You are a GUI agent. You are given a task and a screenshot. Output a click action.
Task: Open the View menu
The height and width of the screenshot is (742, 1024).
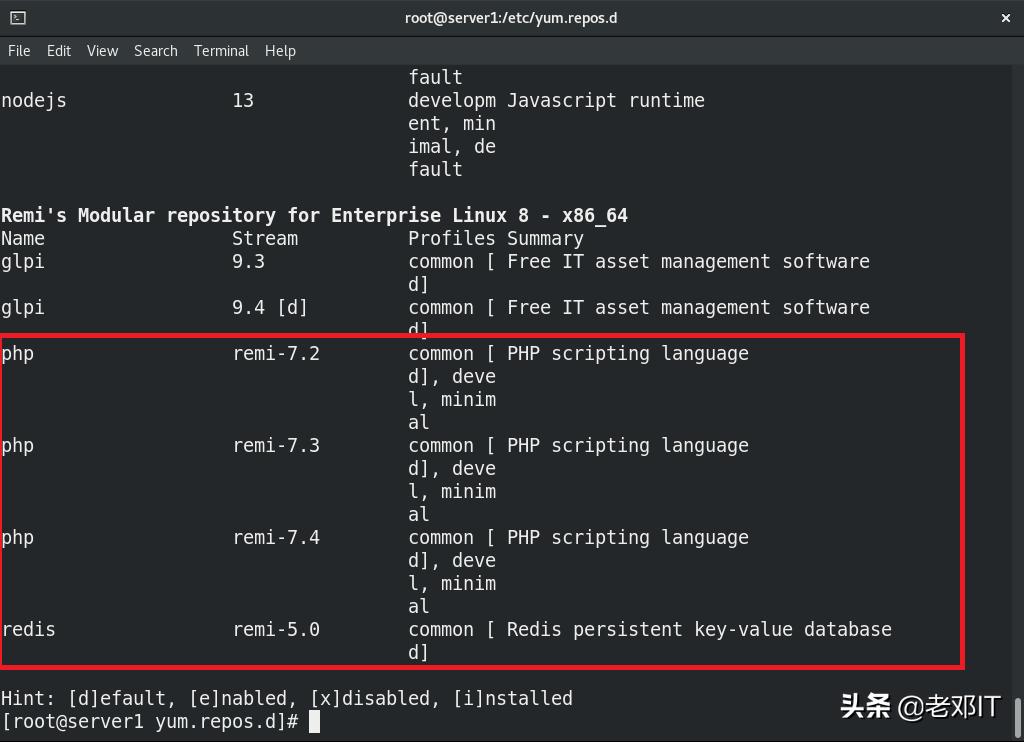[101, 50]
